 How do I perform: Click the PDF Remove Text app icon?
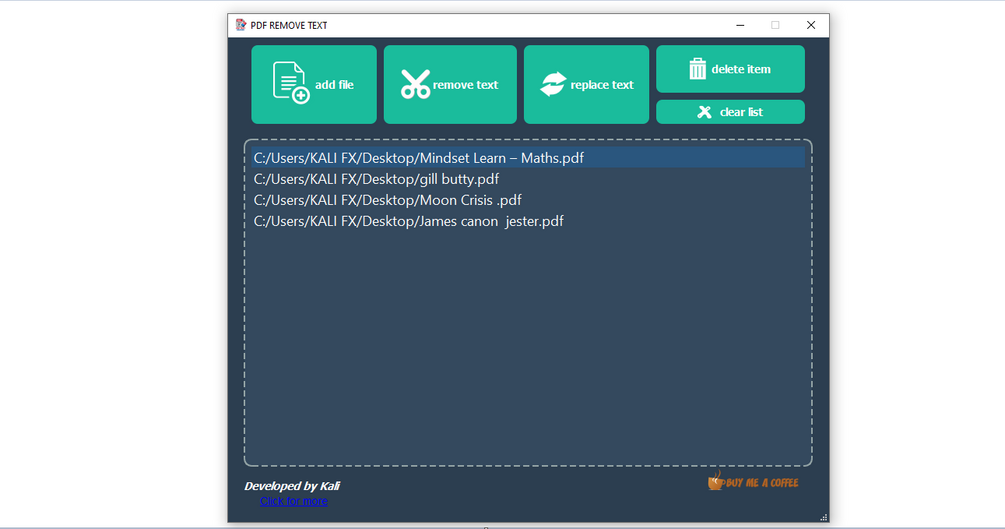click(241, 25)
